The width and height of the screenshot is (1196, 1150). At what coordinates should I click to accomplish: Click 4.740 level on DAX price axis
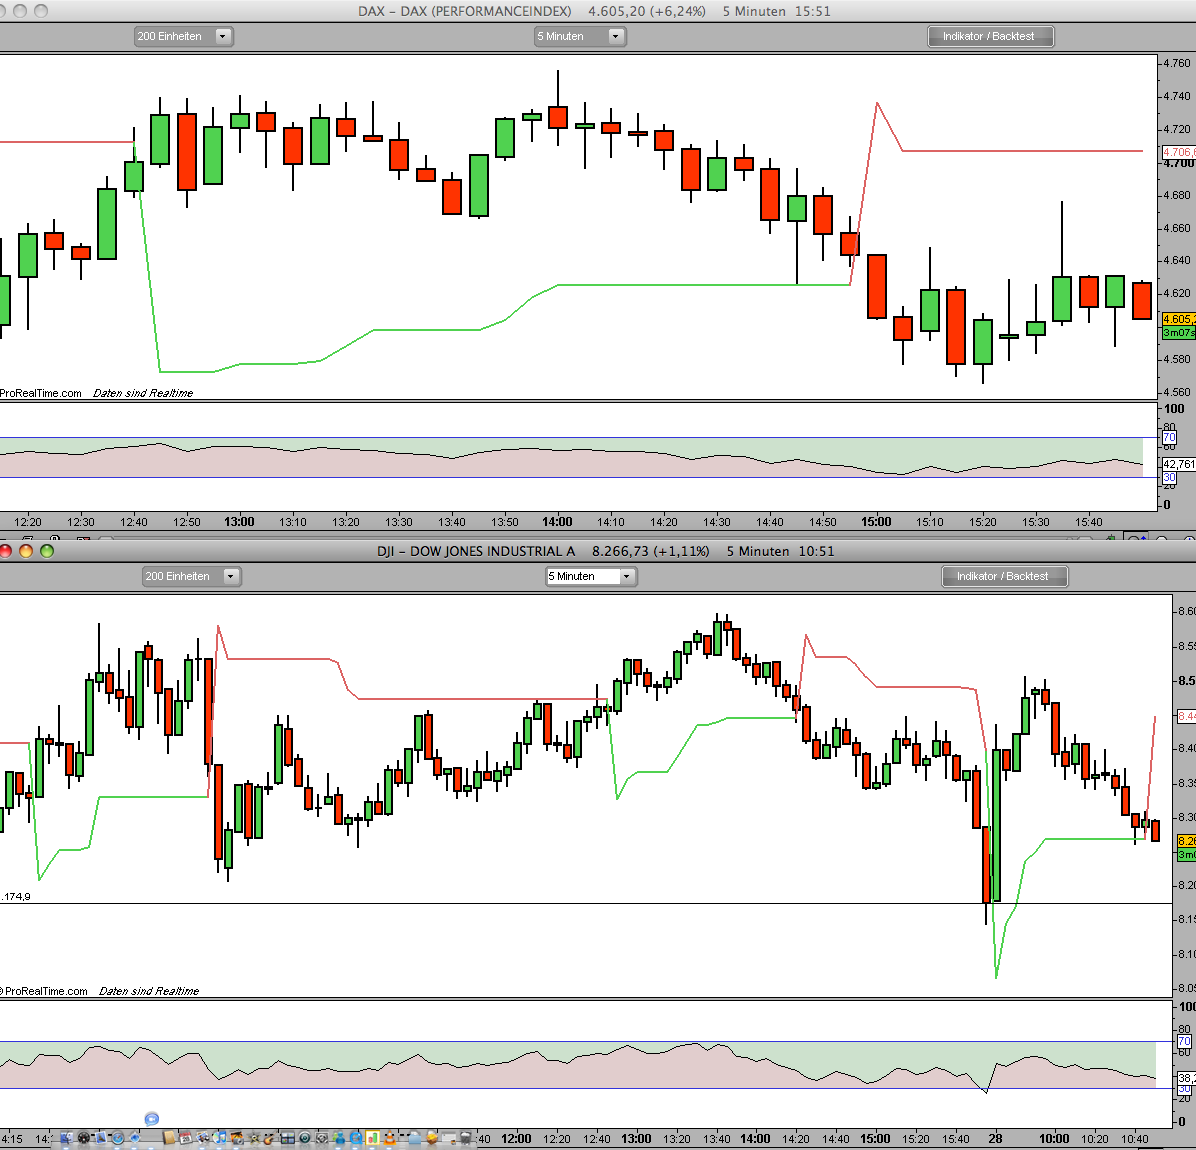point(1176,96)
